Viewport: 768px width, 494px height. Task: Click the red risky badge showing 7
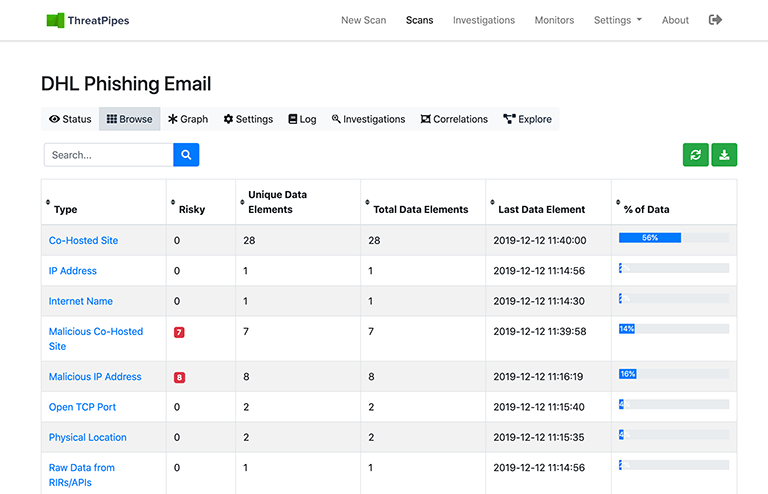click(179, 332)
